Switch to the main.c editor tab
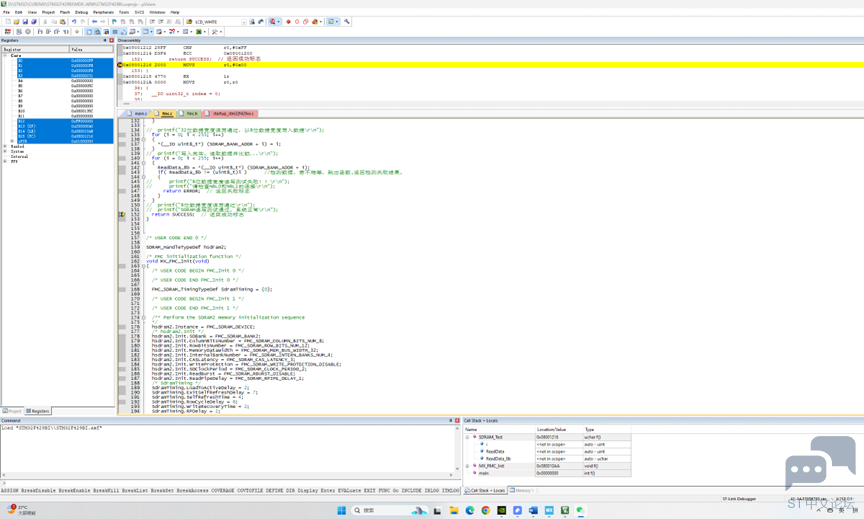Viewport: 864px width, 519px height. pos(138,113)
